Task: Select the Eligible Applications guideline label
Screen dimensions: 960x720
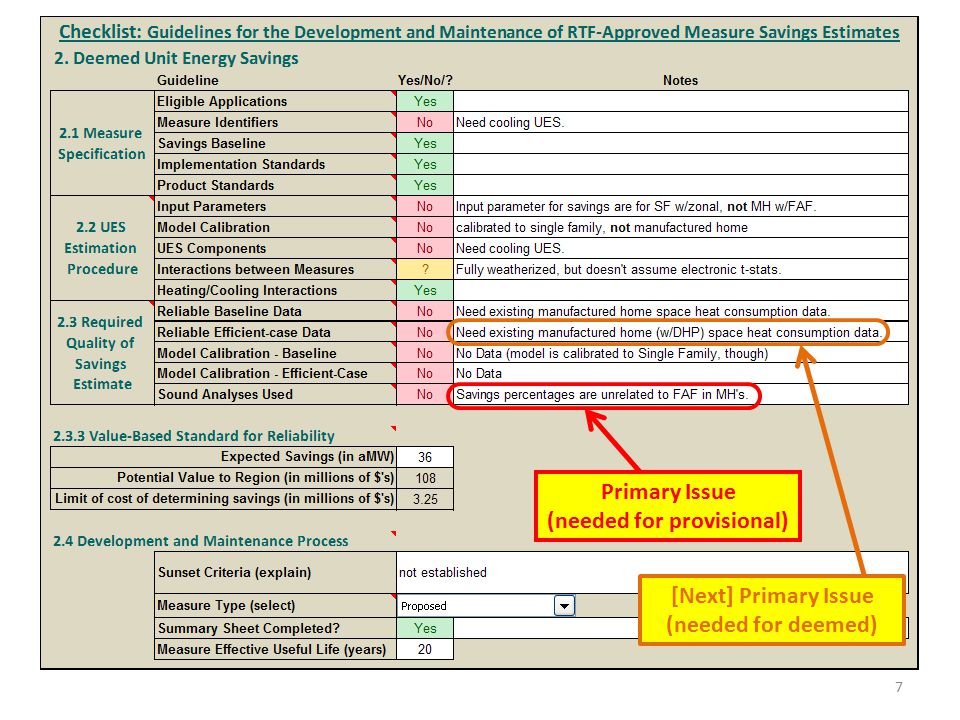Action: [275, 102]
